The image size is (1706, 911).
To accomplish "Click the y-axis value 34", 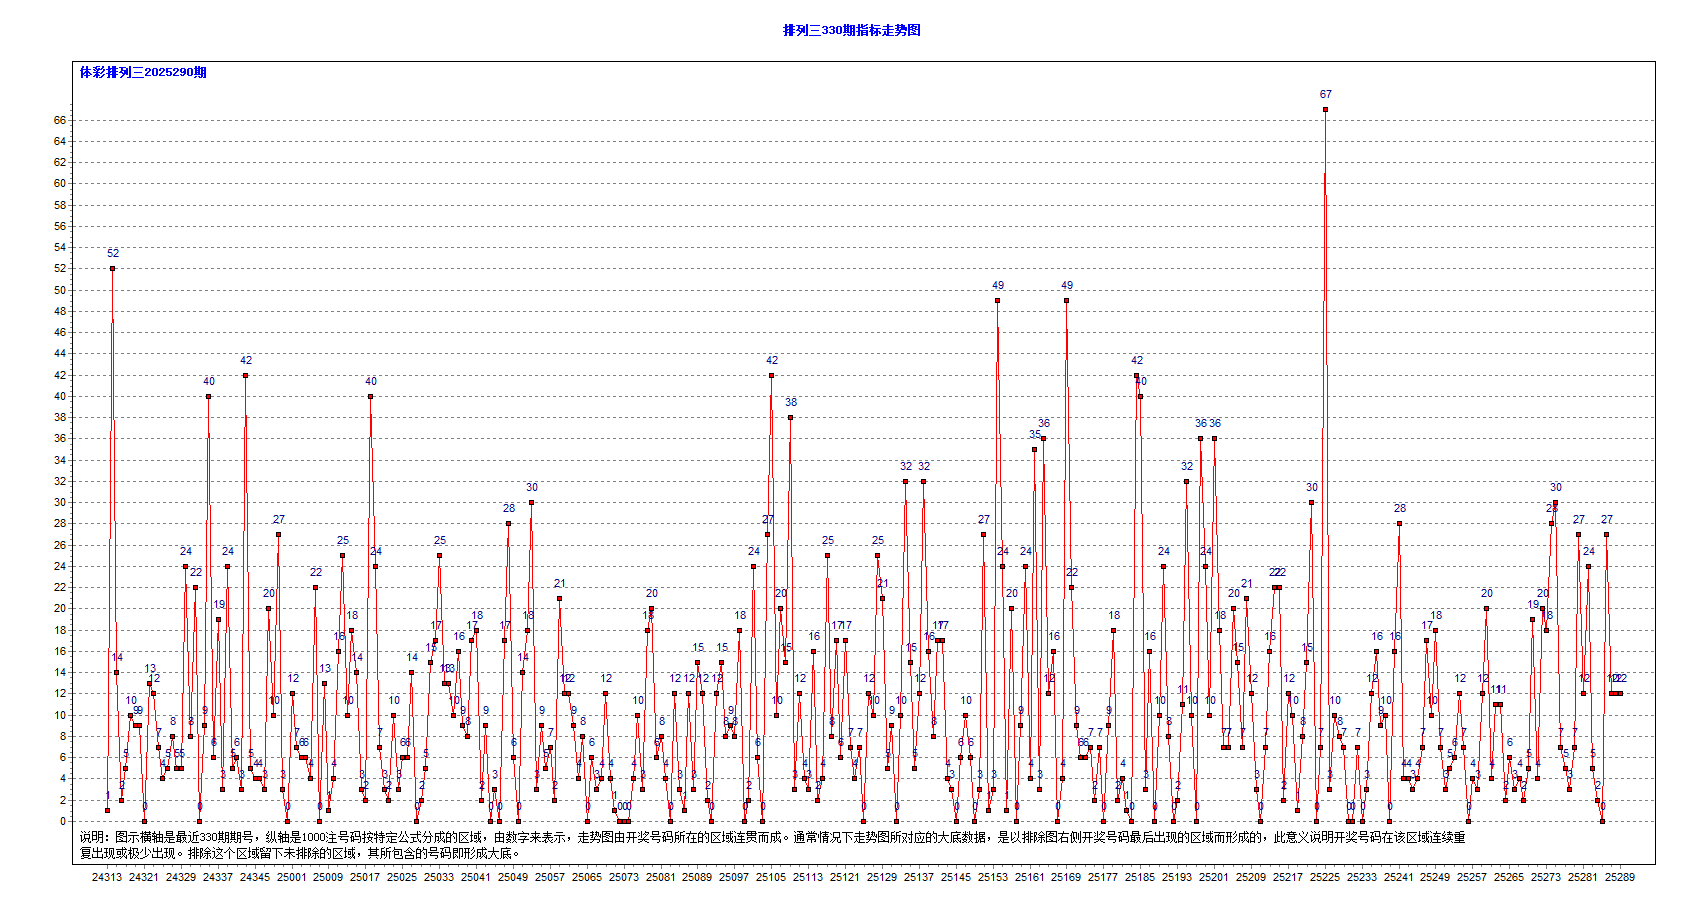I will [x=60, y=460].
